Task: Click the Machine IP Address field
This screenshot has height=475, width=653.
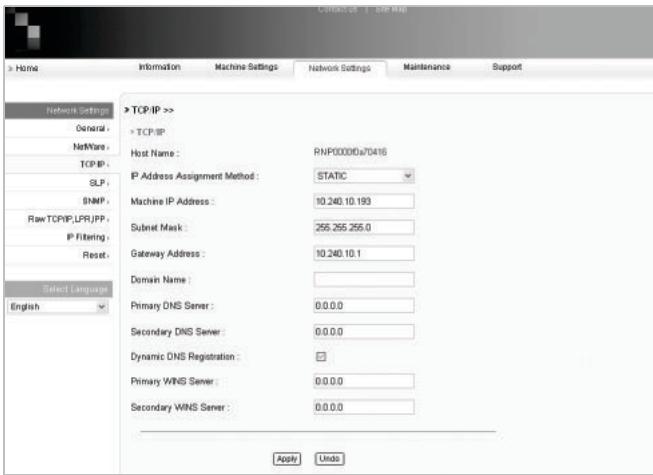Action: (x=364, y=201)
